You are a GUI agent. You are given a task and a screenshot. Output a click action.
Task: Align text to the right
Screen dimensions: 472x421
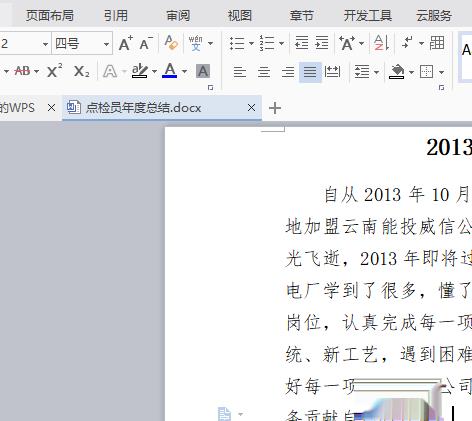[x=288, y=72]
